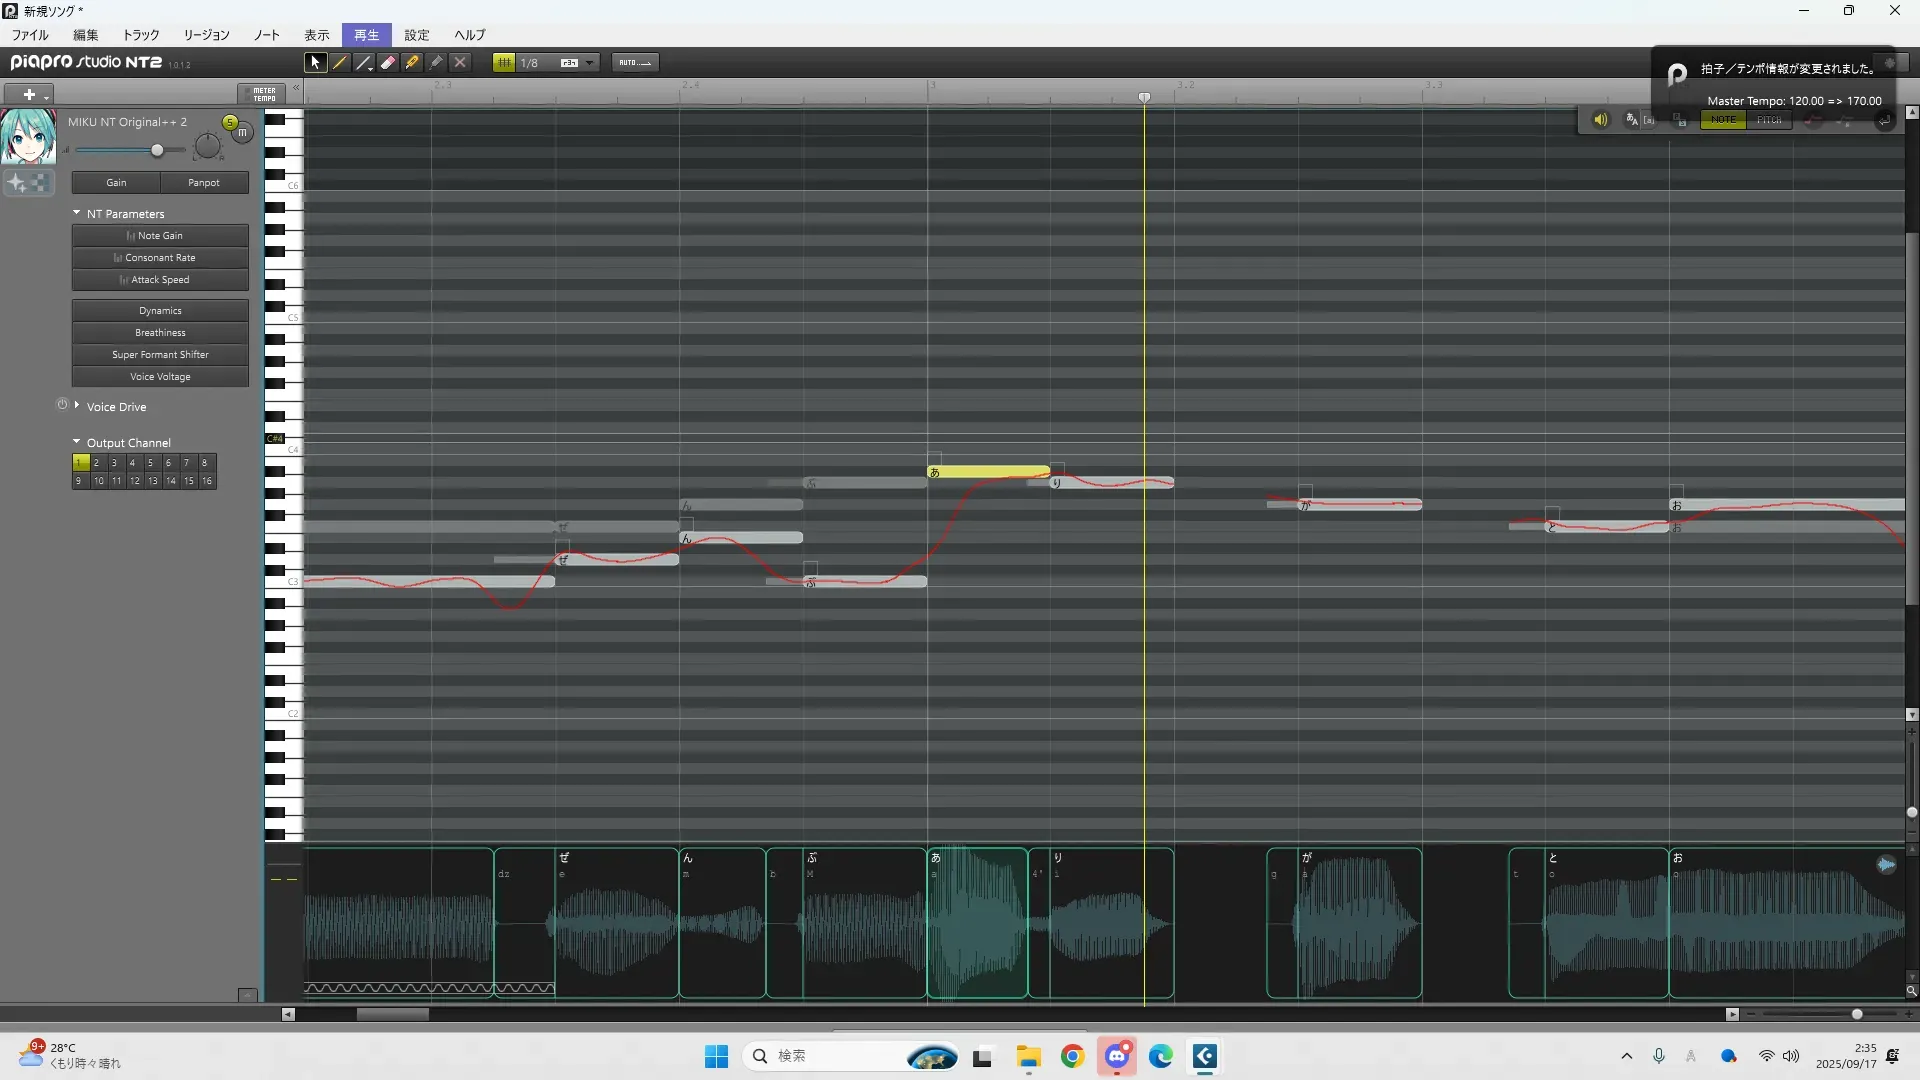The height and width of the screenshot is (1080, 1920).
Task: Click the track volume slider knob
Action: [157, 150]
